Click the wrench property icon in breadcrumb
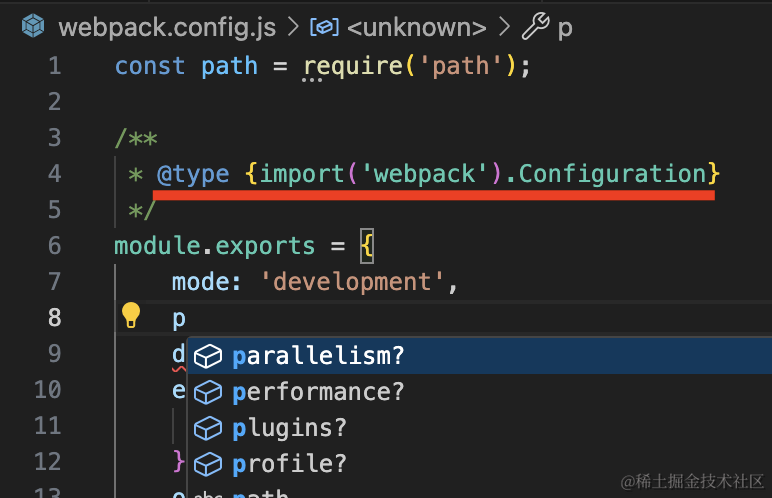This screenshot has width=772, height=498. pyautogui.click(x=535, y=26)
